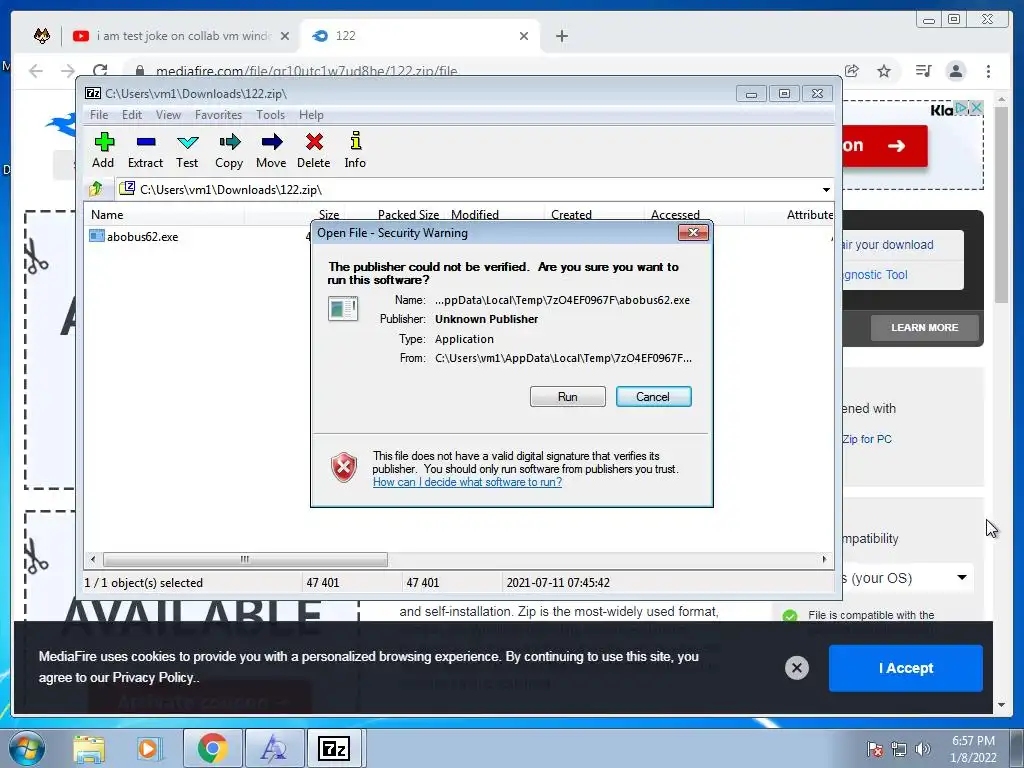Expand the '(your OS)' dropdown on the page

[x=962, y=577]
